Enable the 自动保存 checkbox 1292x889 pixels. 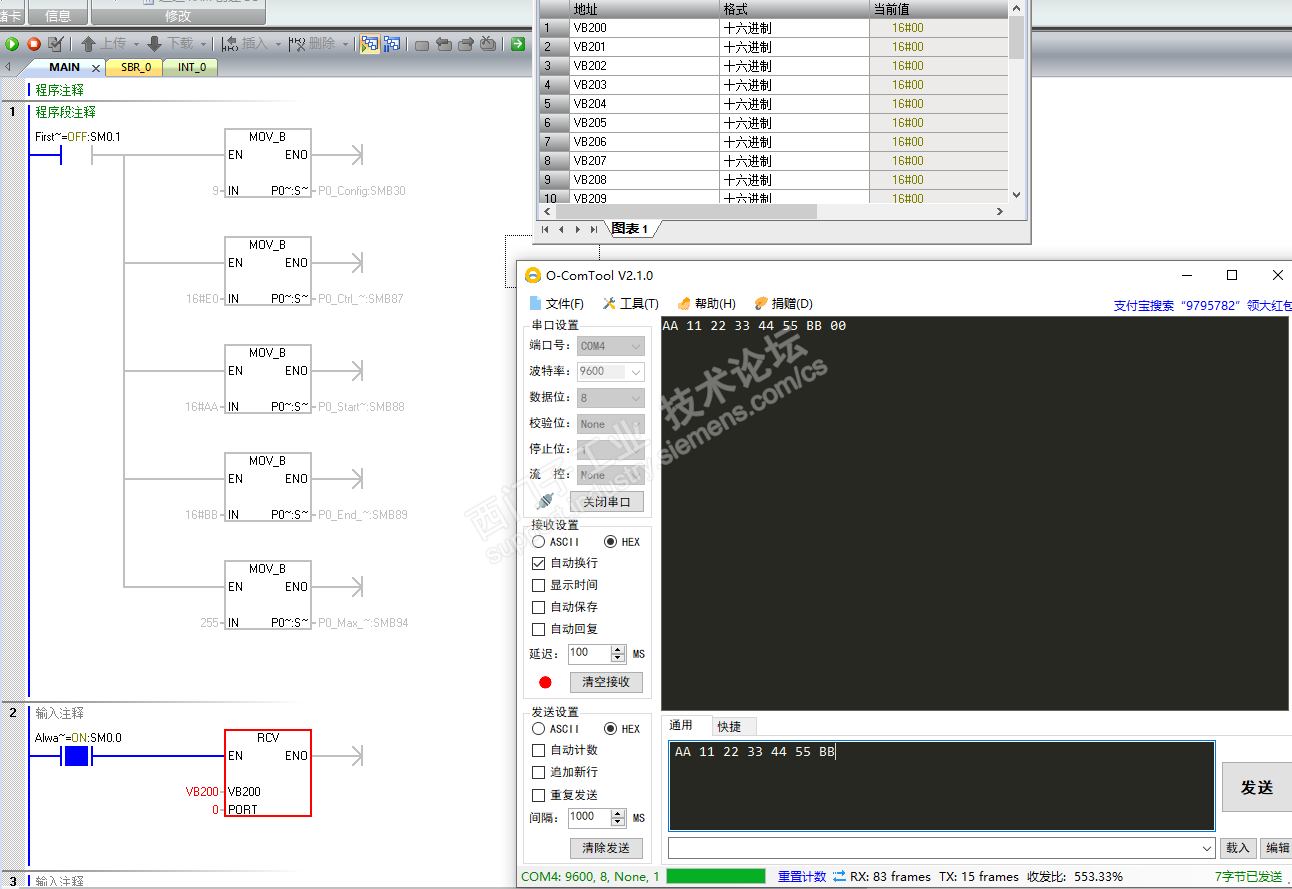click(x=539, y=608)
